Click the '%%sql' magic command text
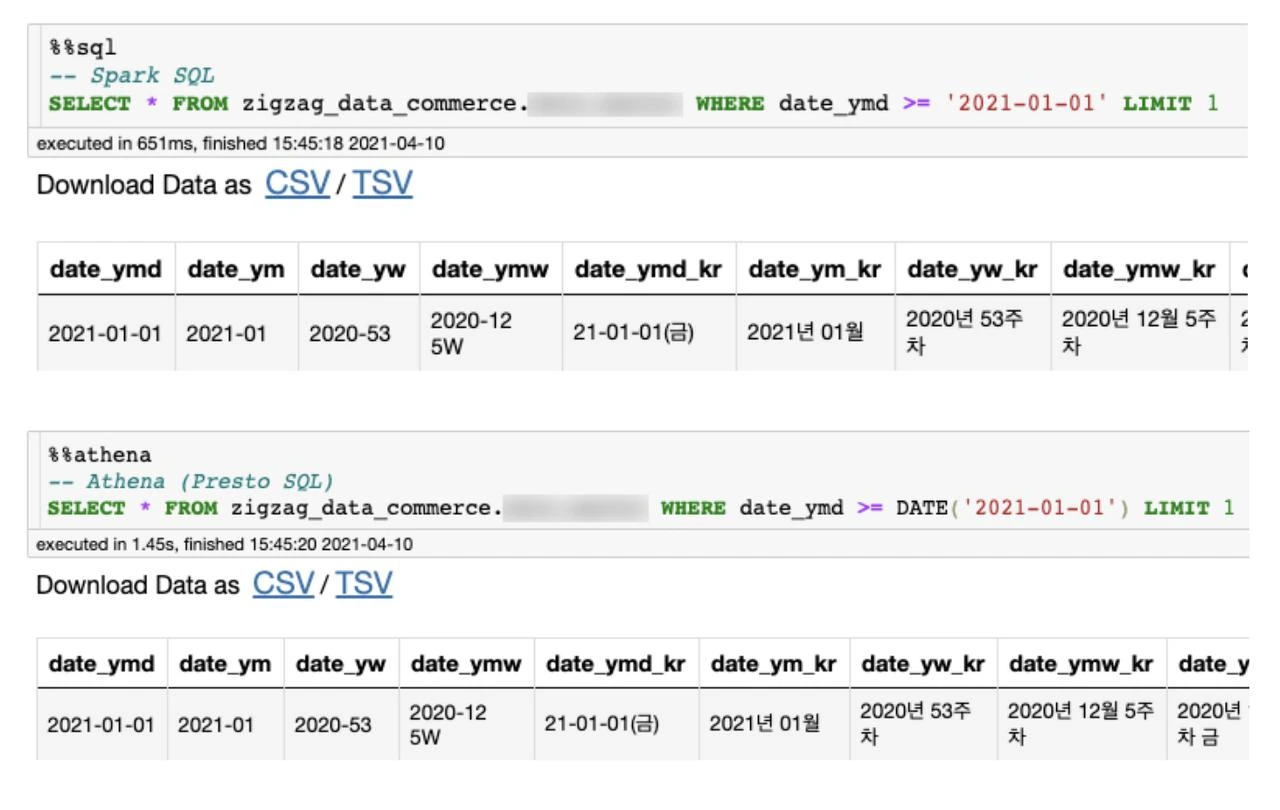The height and width of the screenshot is (810, 1280). (82, 47)
